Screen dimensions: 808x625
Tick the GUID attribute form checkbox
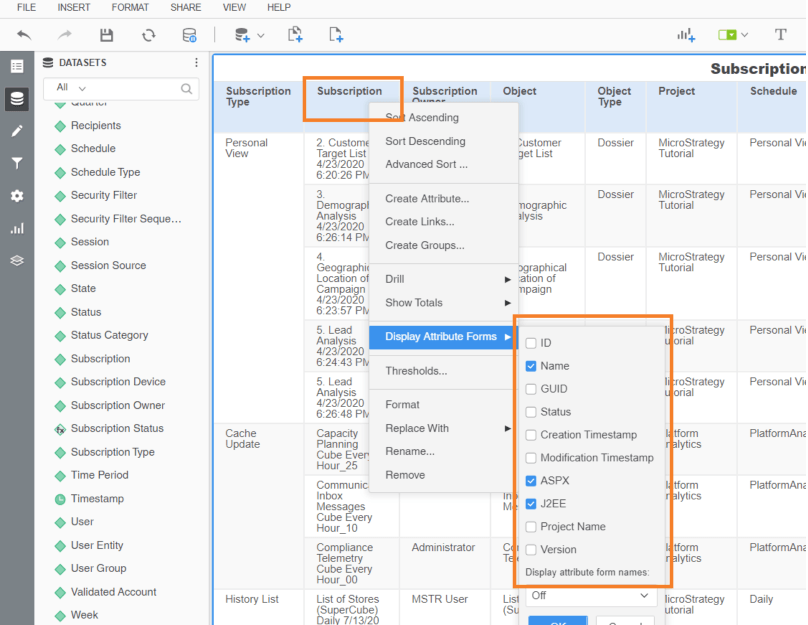click(531, 389)
